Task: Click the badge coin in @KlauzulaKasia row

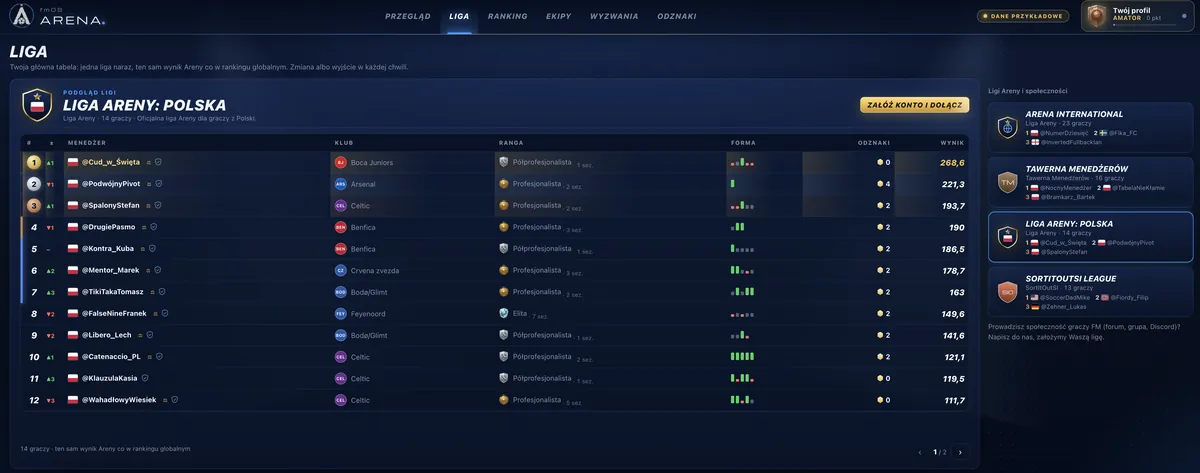Action: (880, 378)
